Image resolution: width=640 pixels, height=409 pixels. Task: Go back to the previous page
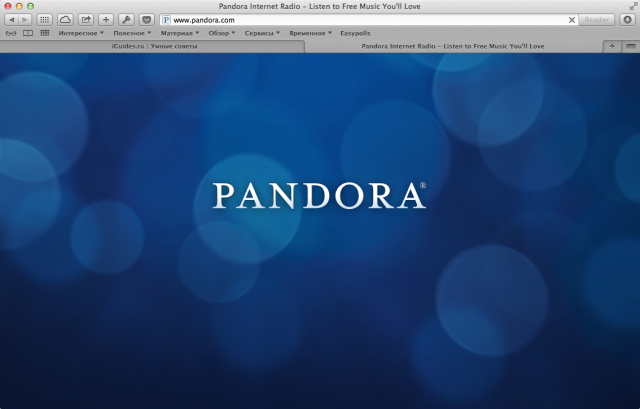tap(11, 20)
